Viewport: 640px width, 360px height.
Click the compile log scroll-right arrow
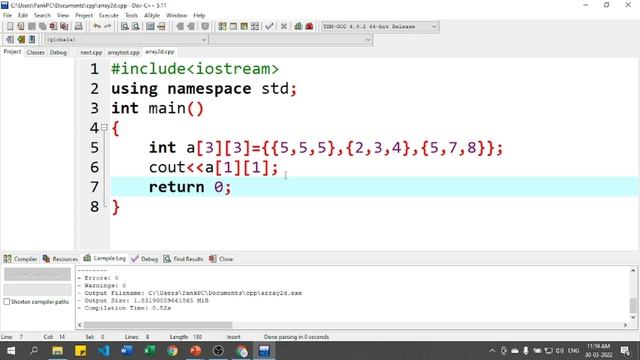625,325
